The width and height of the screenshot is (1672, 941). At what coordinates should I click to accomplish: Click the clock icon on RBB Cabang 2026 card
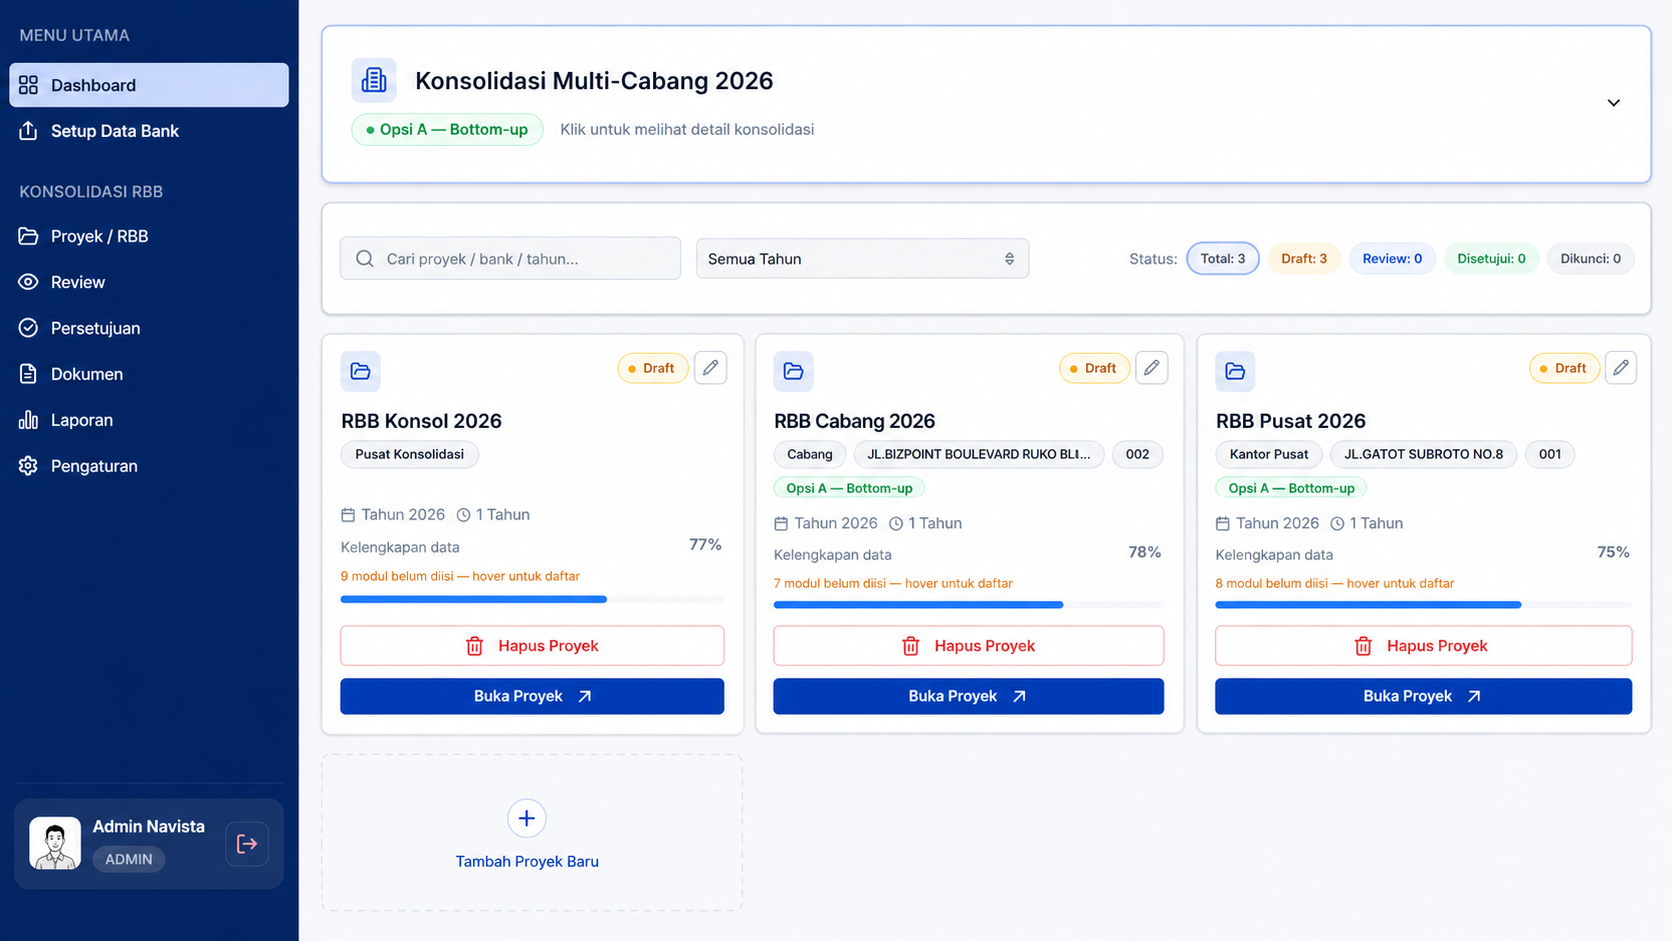(x=896, y=523)
